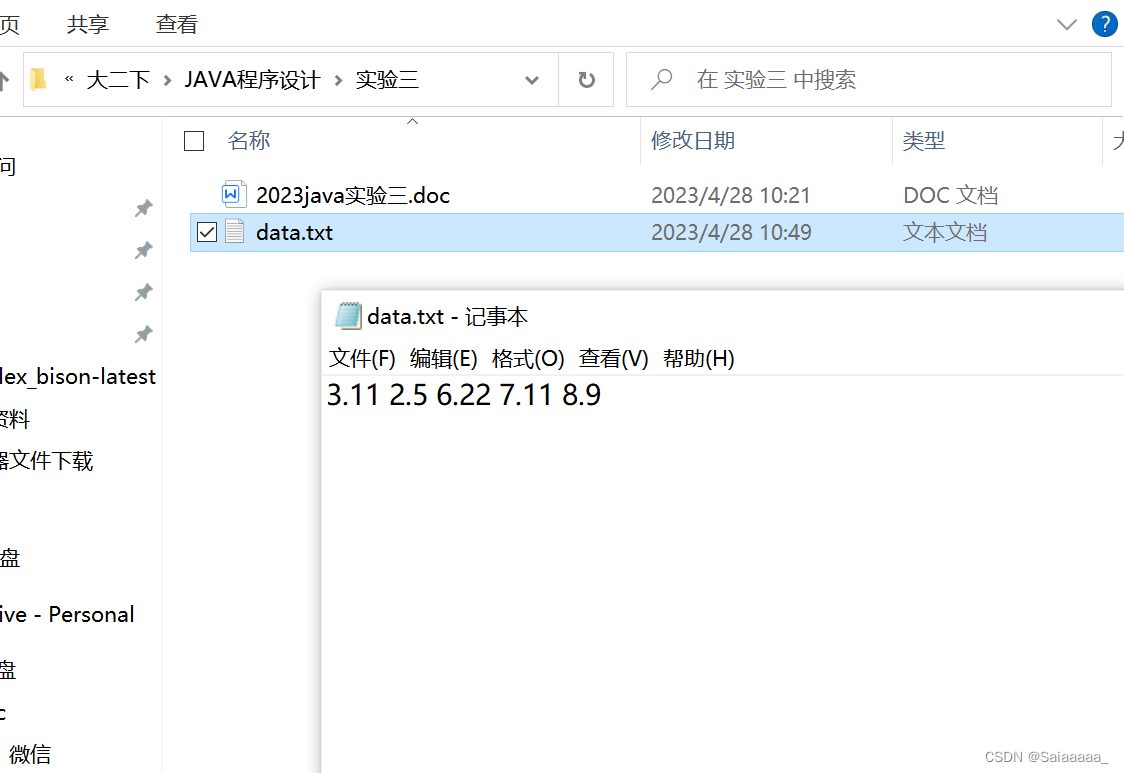Click the folder icon in the address bar
The height and width of the screenshot is (773, 1124).
pyautogui.click(x=38, y=80)
